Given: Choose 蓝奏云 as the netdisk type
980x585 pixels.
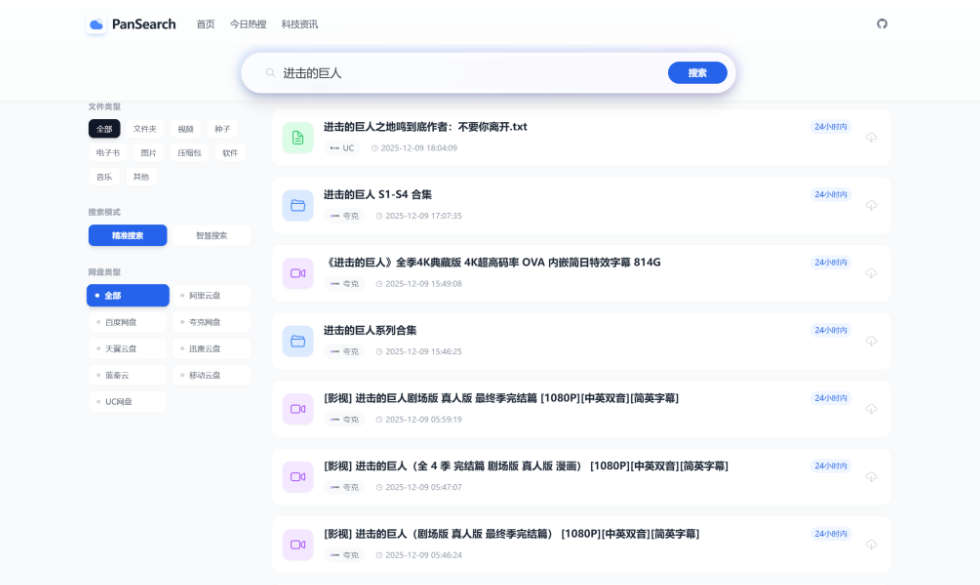Looking at the screenshot, I should [x=128, y=376].
